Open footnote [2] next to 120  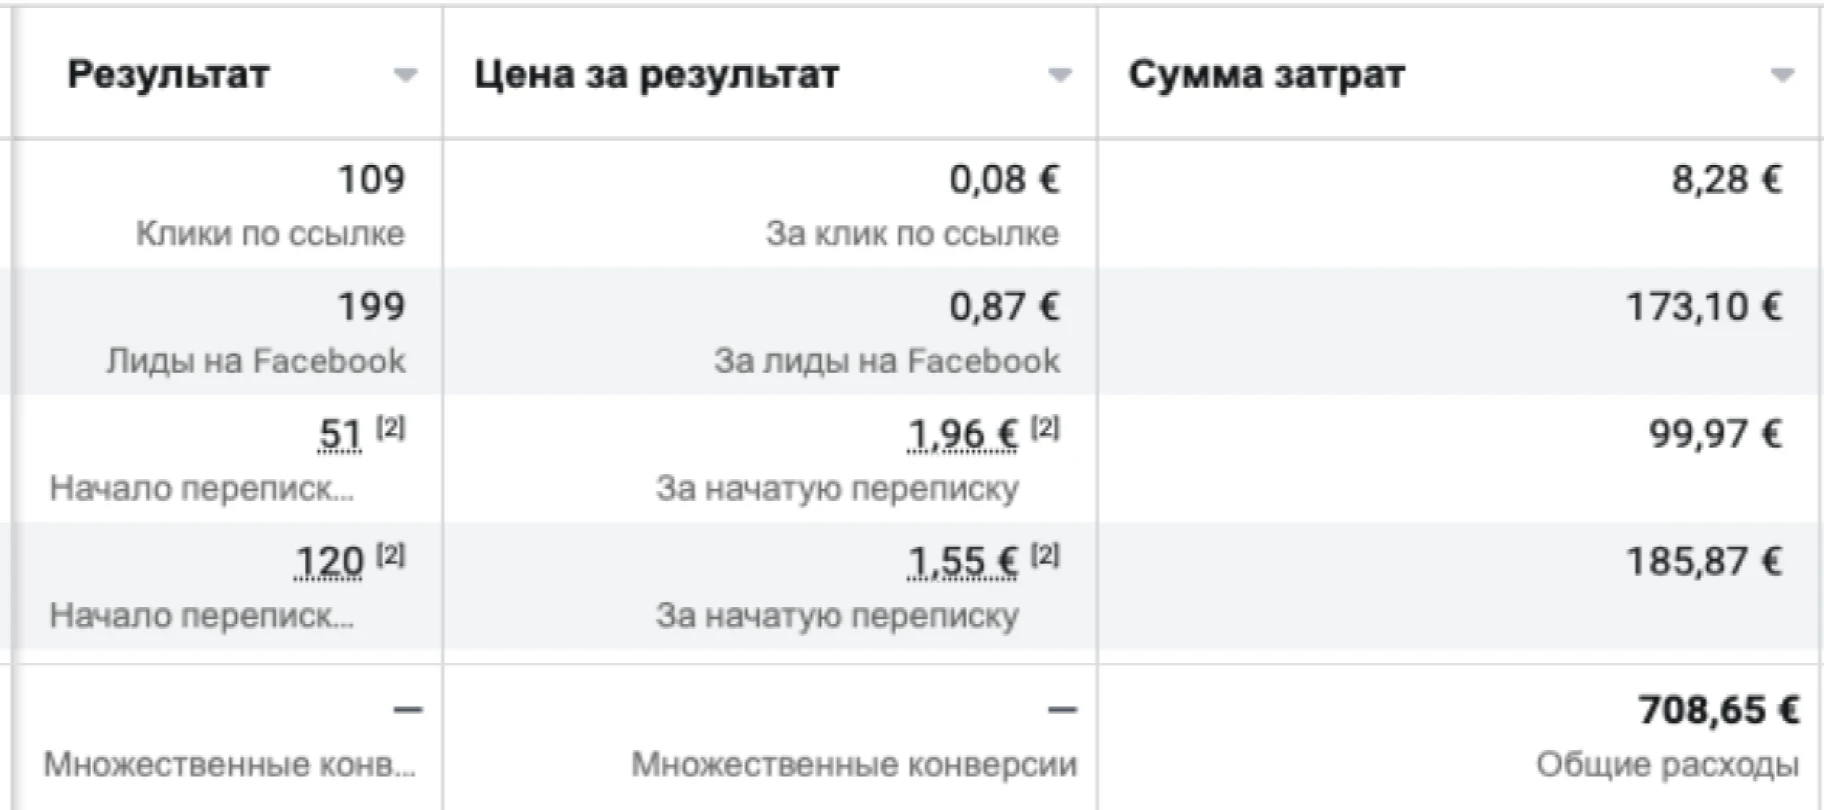391,555
